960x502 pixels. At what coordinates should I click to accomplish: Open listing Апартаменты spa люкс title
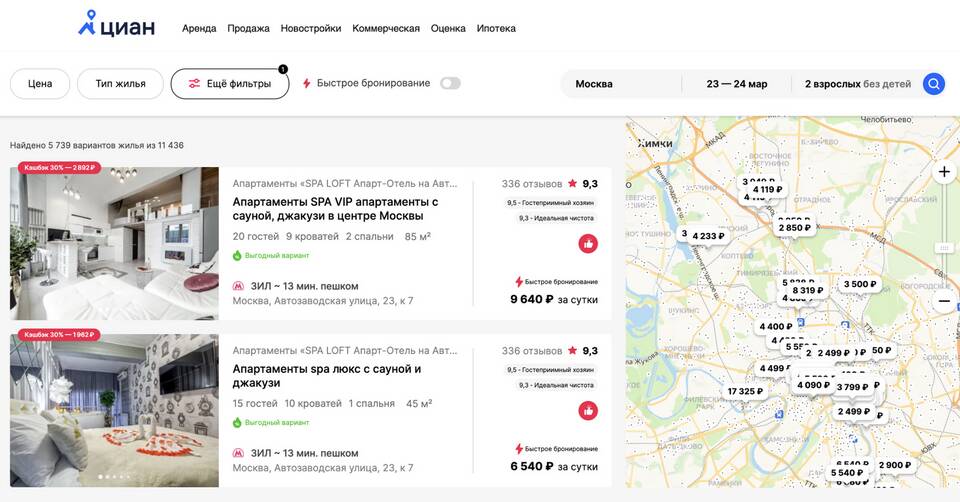pos(326,376)
